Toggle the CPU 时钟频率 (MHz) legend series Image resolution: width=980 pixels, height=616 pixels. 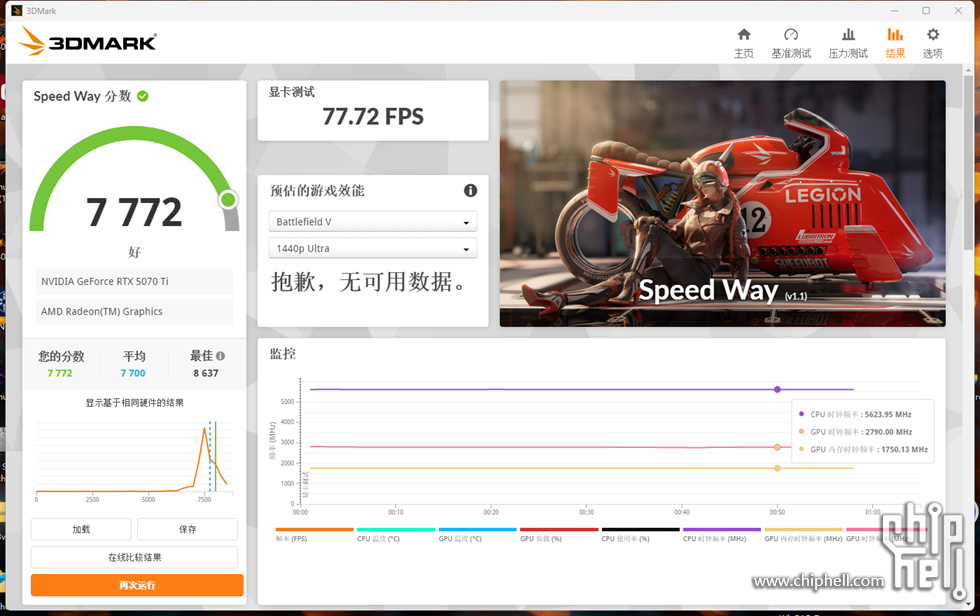pyautogui.click(x=722, y=534)
